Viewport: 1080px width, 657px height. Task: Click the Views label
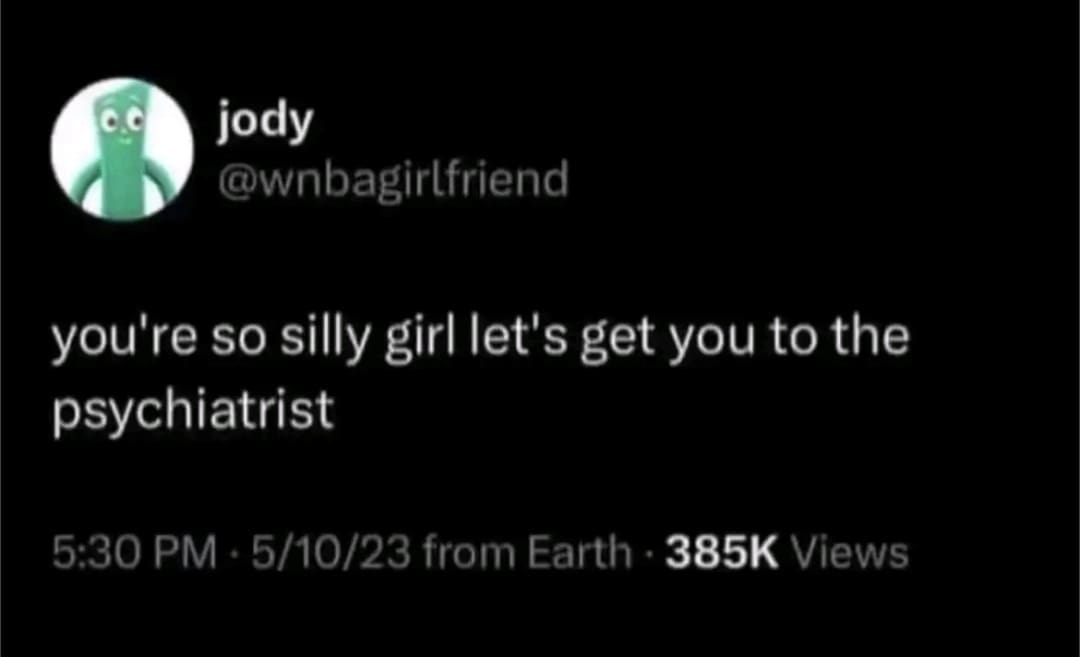(851, 553)
